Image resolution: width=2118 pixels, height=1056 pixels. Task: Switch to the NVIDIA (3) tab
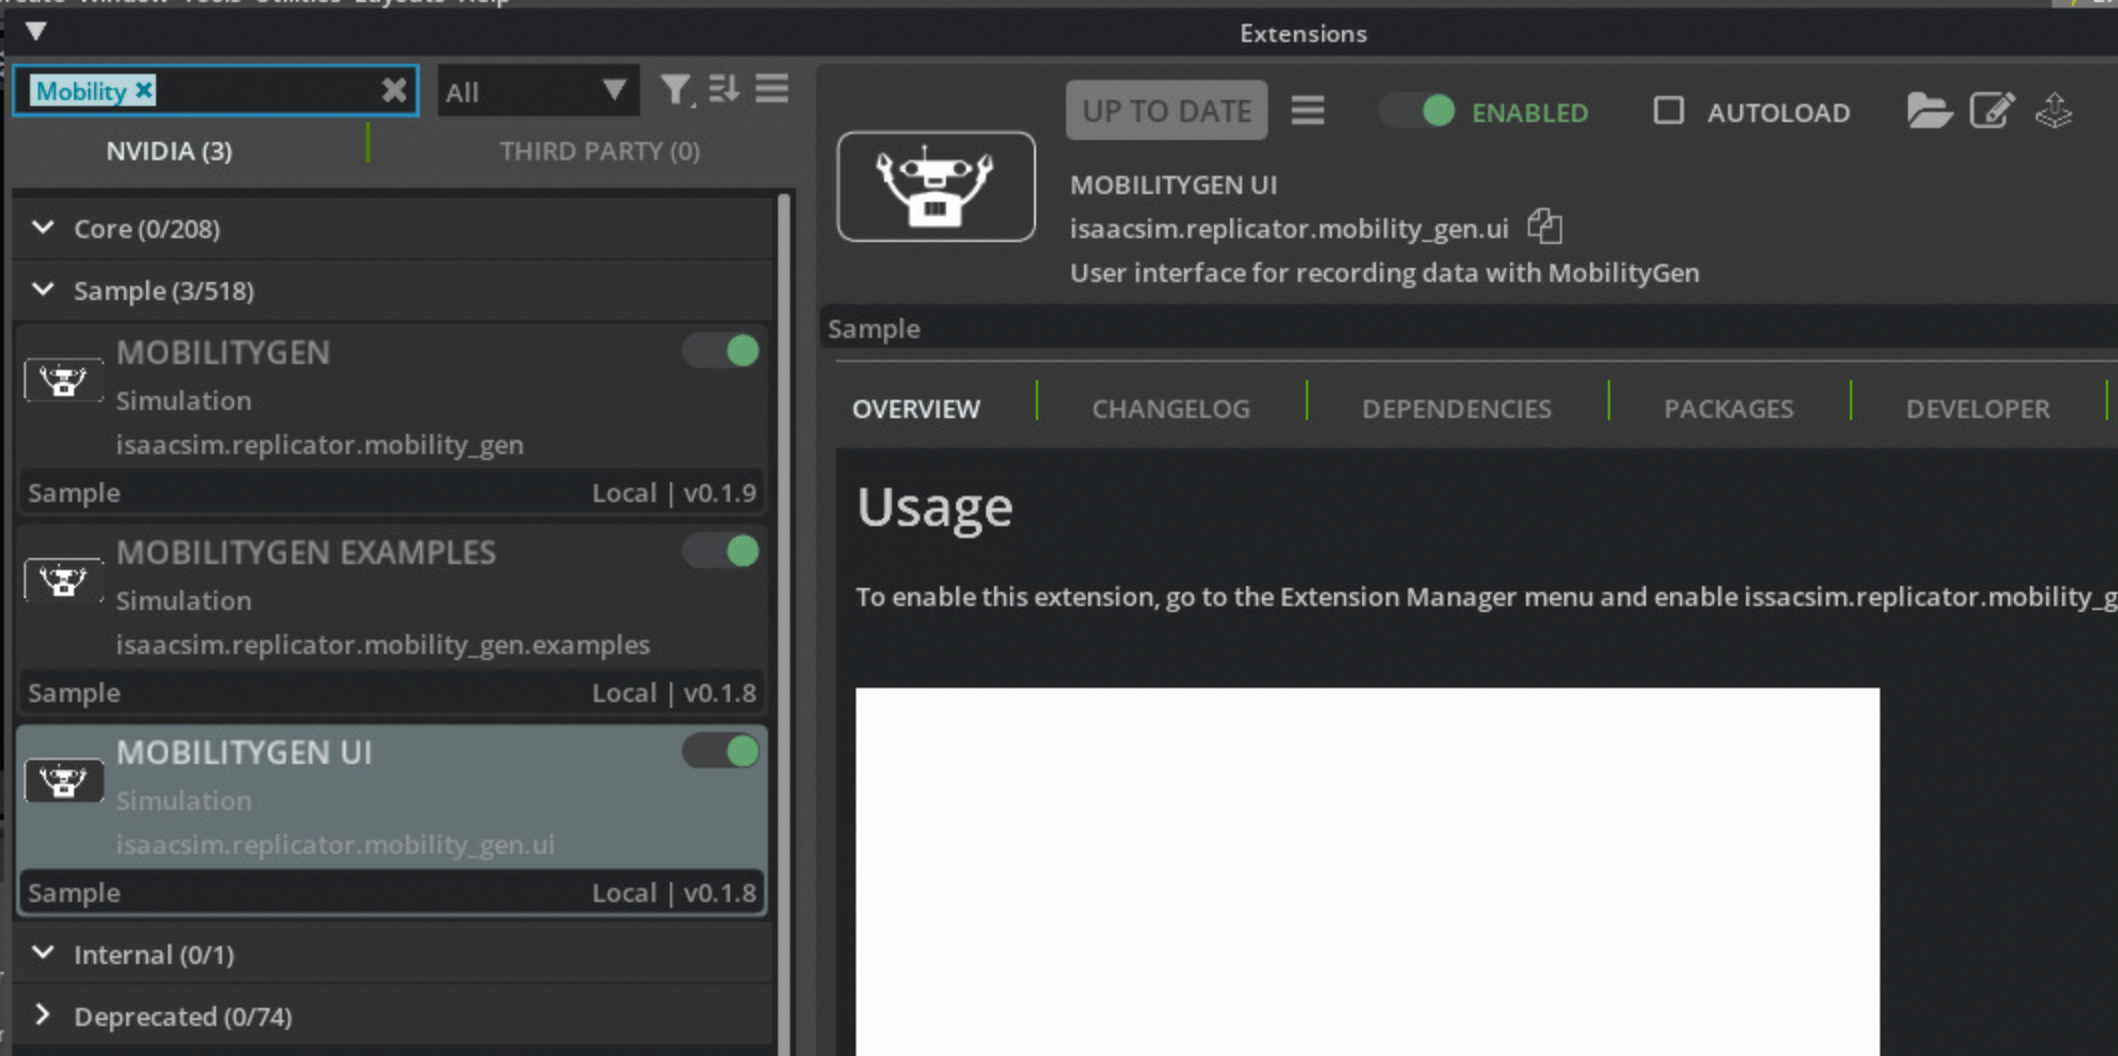pyautogui.click(x=169, y=151)
